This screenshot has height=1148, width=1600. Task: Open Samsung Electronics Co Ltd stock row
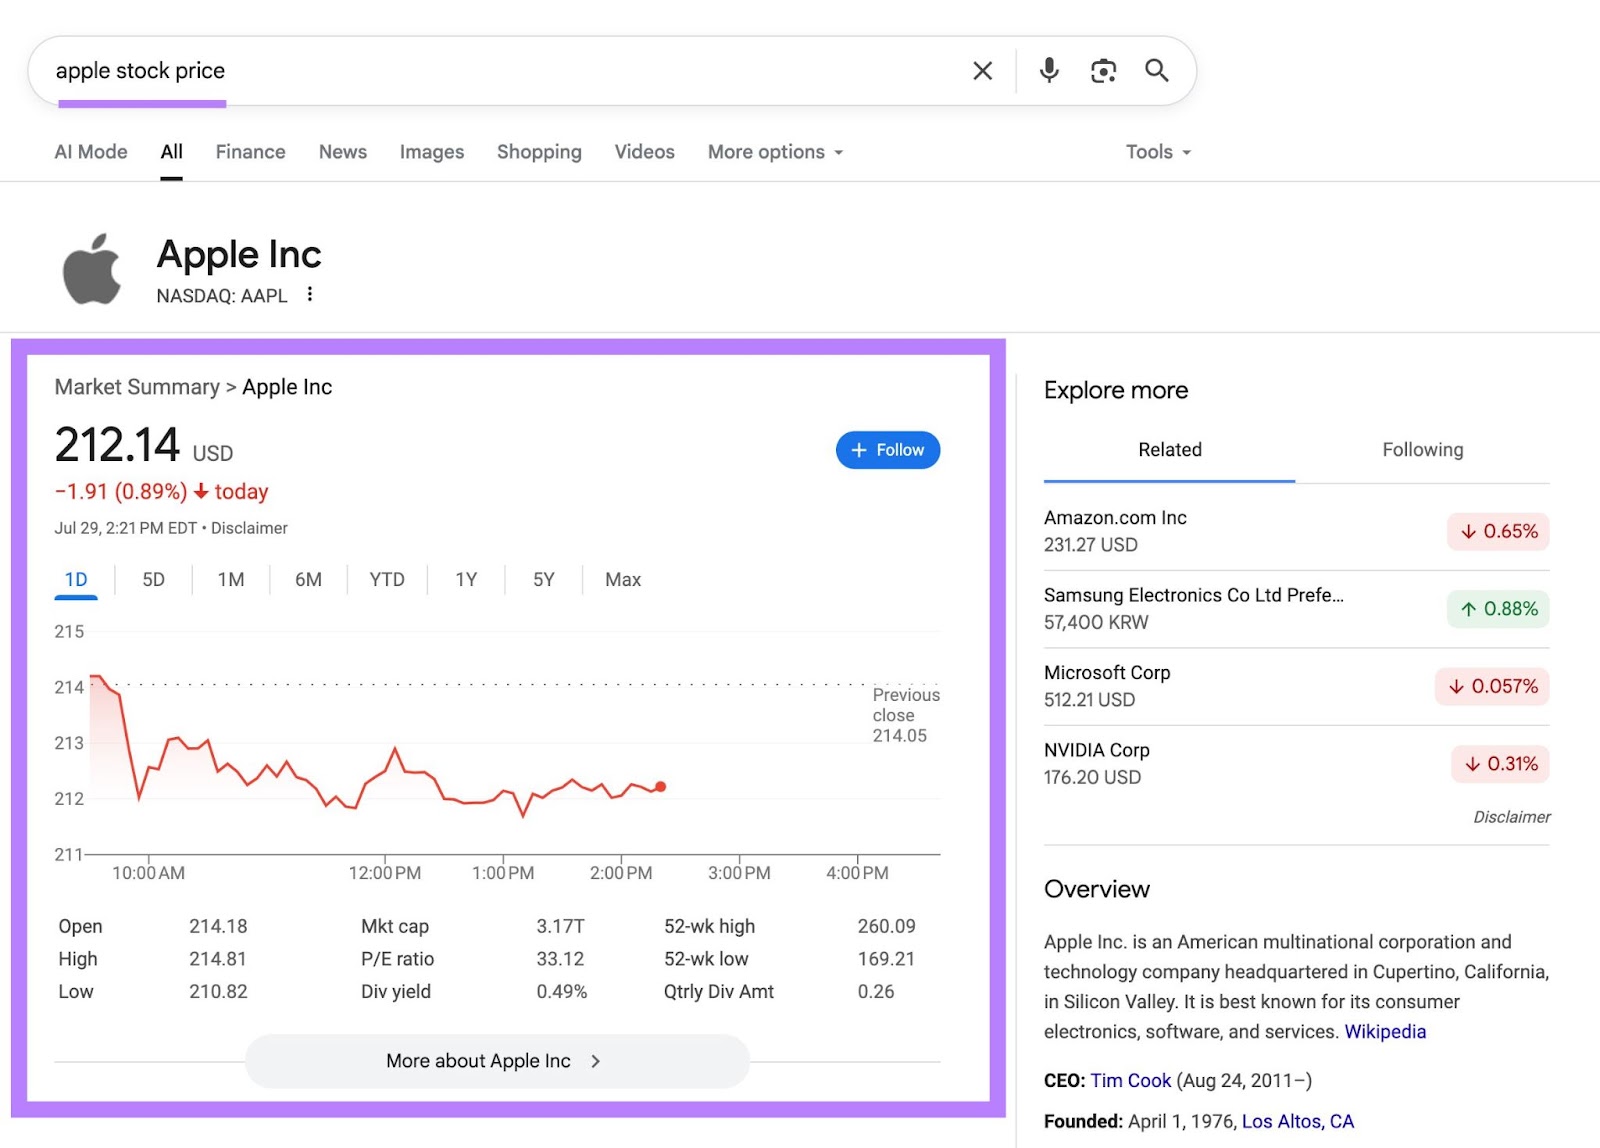1297,609
